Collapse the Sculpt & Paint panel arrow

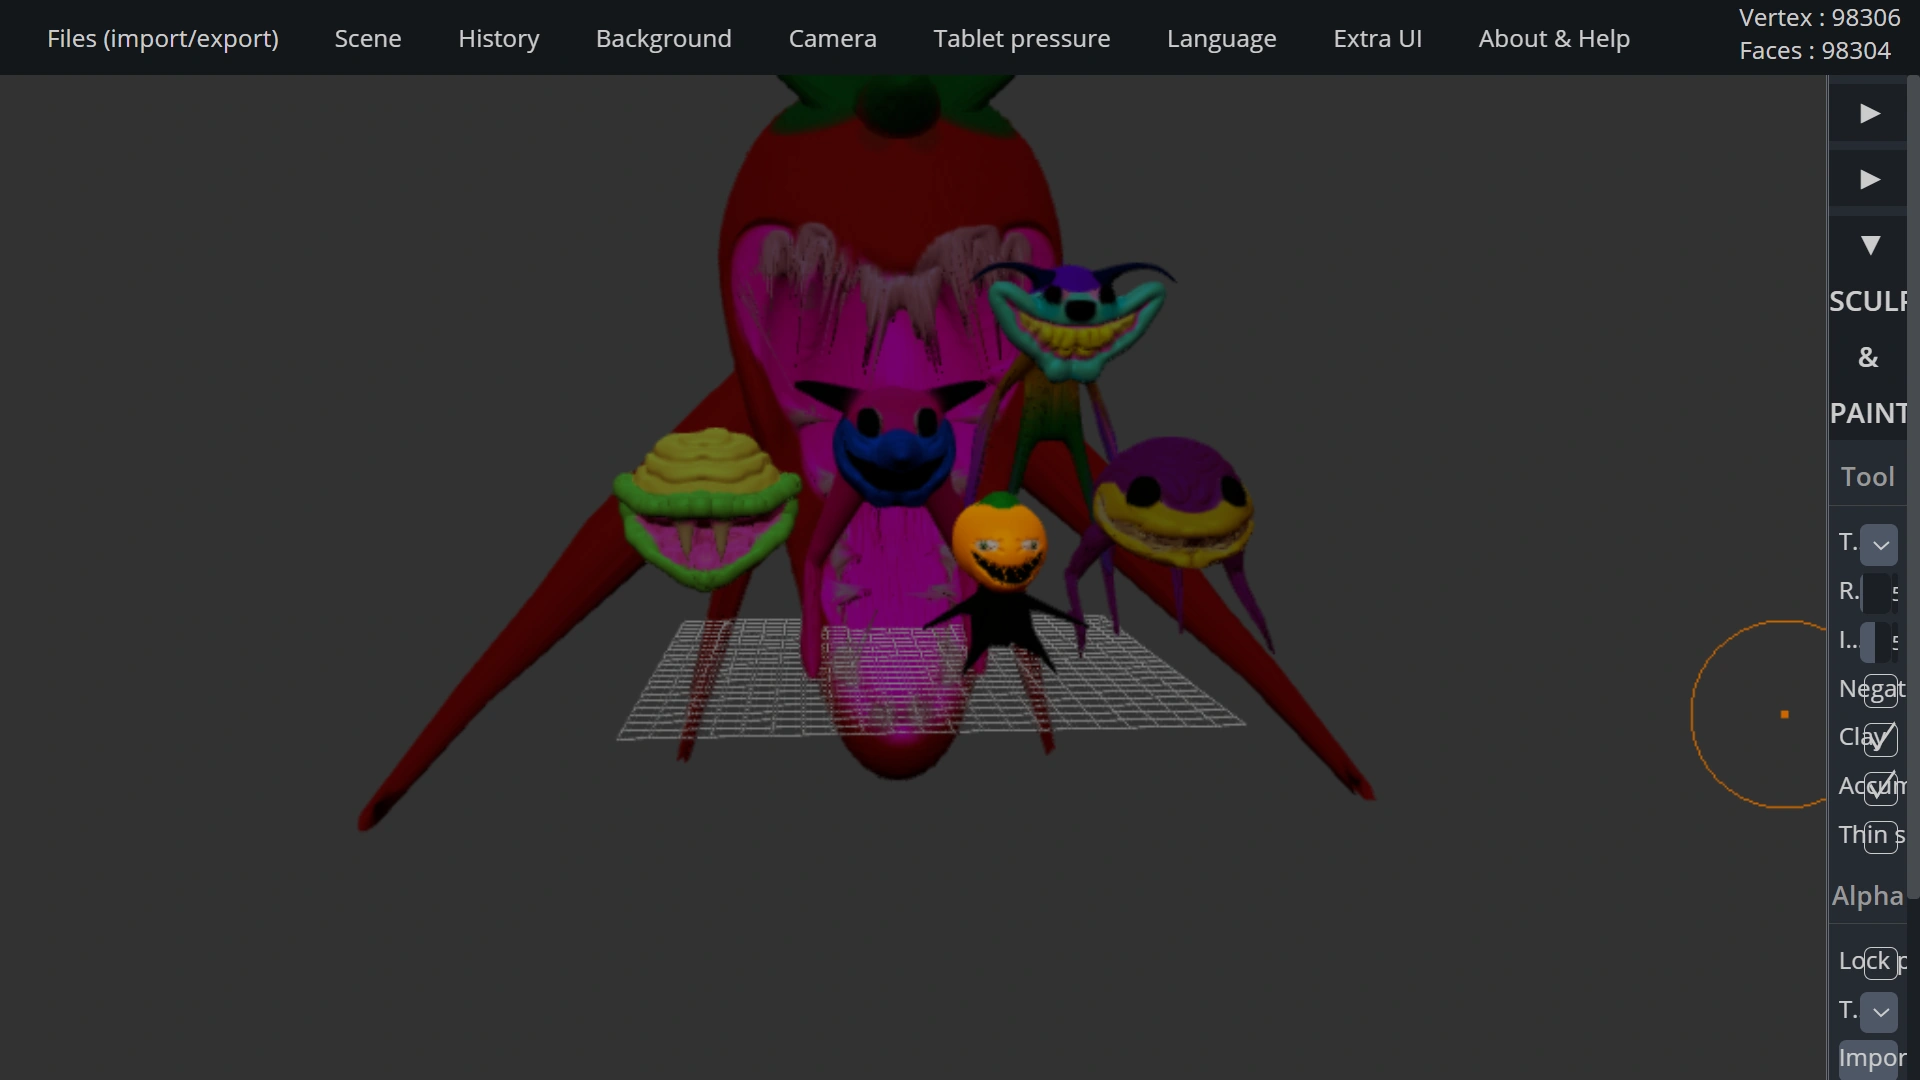pos(1868,245)
